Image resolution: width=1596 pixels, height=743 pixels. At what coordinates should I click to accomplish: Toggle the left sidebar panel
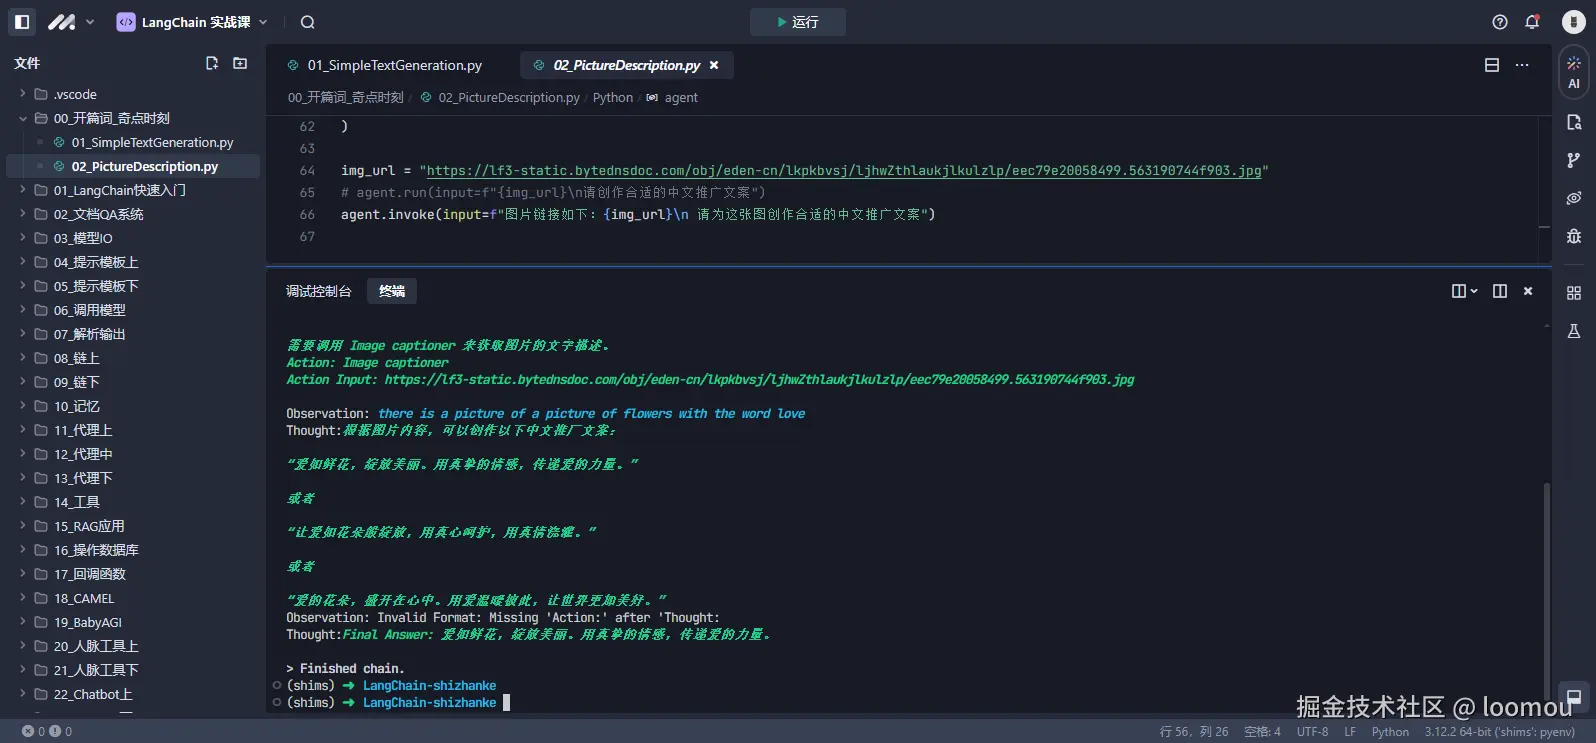[22, 22]
